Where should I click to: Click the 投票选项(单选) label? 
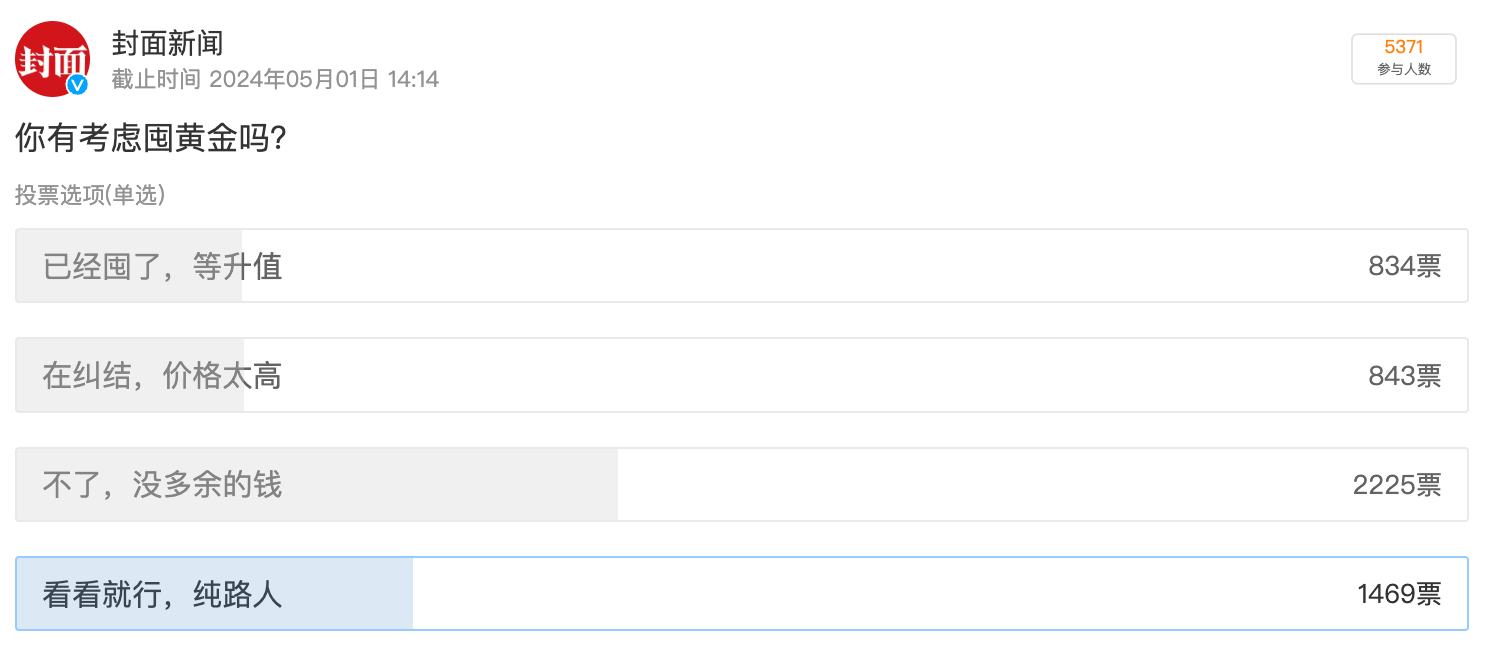coord(90,195)
